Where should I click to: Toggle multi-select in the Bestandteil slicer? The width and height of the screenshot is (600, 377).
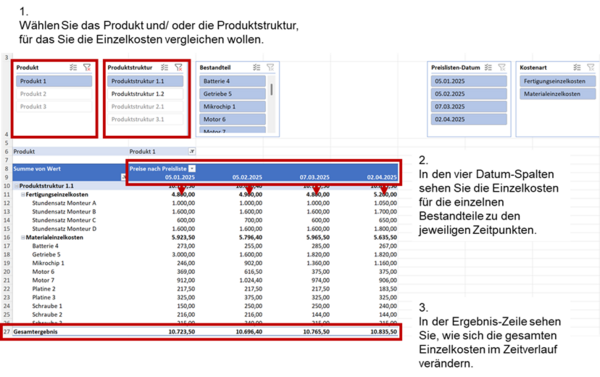[256, 67]
